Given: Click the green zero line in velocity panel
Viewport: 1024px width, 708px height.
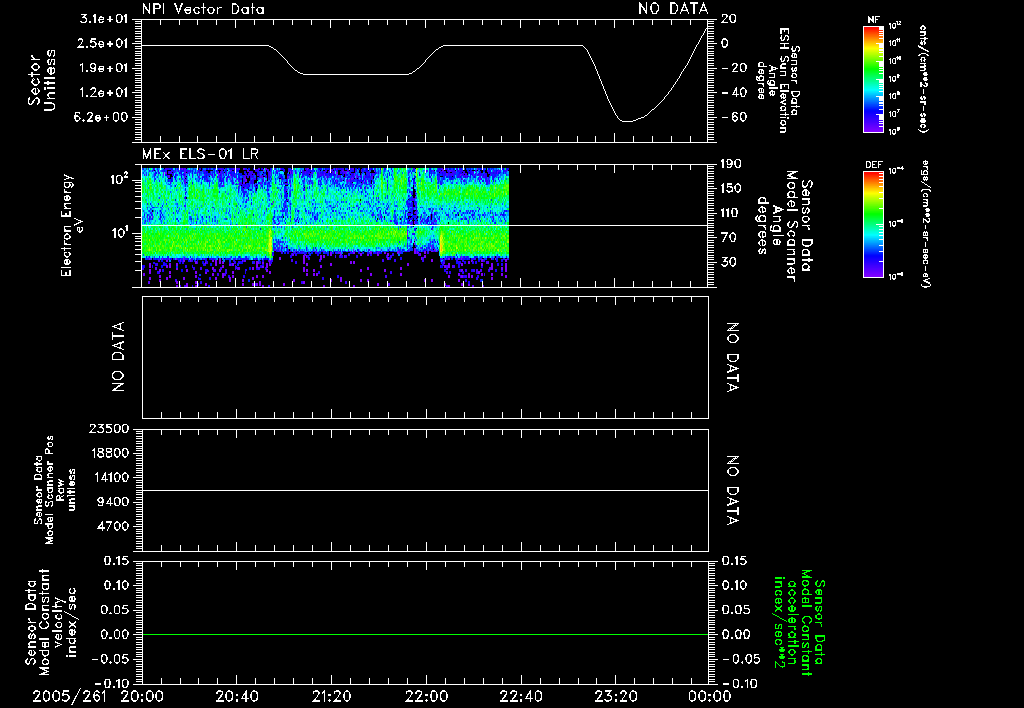Looking at the screenshot, I should (x=425, y=634).
